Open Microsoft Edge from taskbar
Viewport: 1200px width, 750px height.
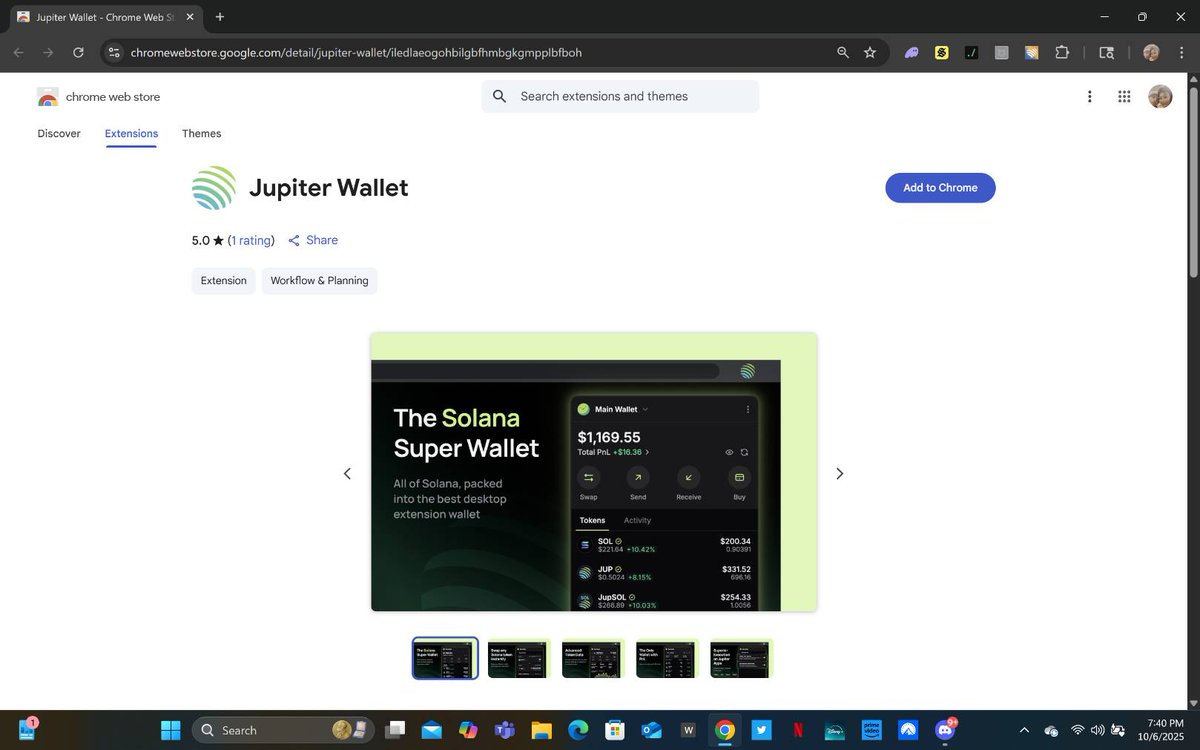[578, 730]
